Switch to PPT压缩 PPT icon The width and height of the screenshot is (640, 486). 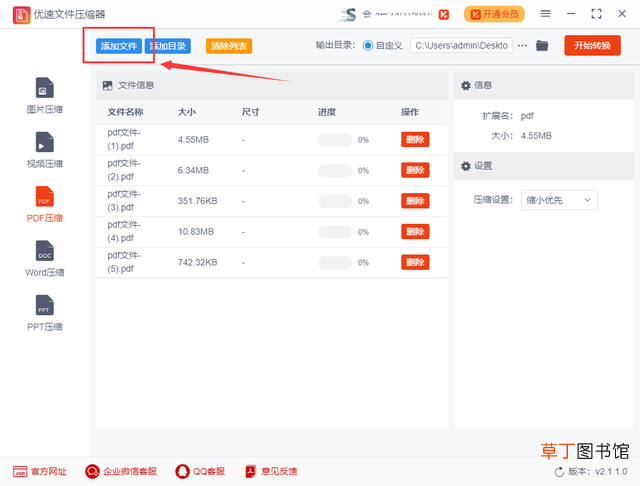coord(44,305)
